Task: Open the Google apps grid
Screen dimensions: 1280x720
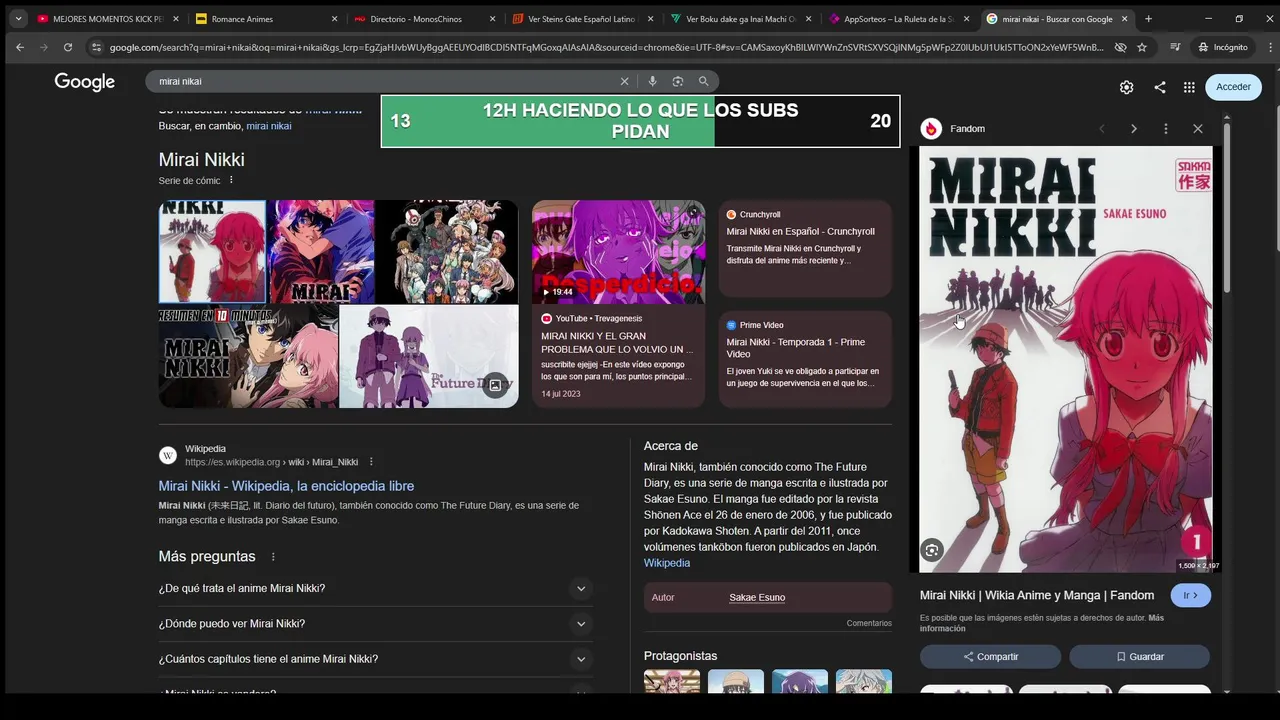Action: (1189, 87)
